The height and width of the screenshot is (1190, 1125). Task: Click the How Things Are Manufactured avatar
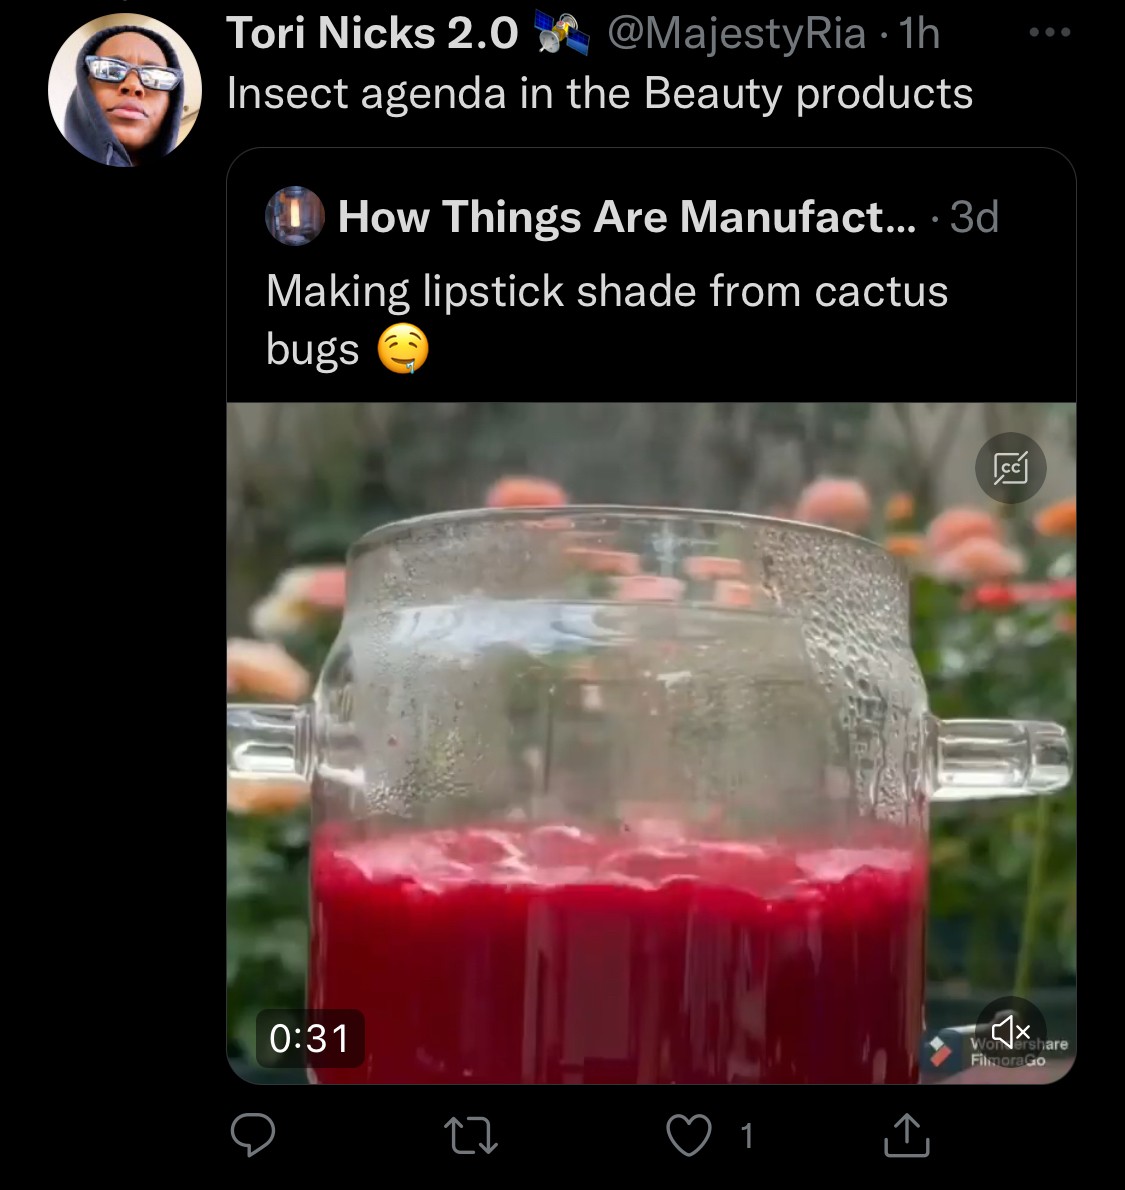tap(294, 216)
